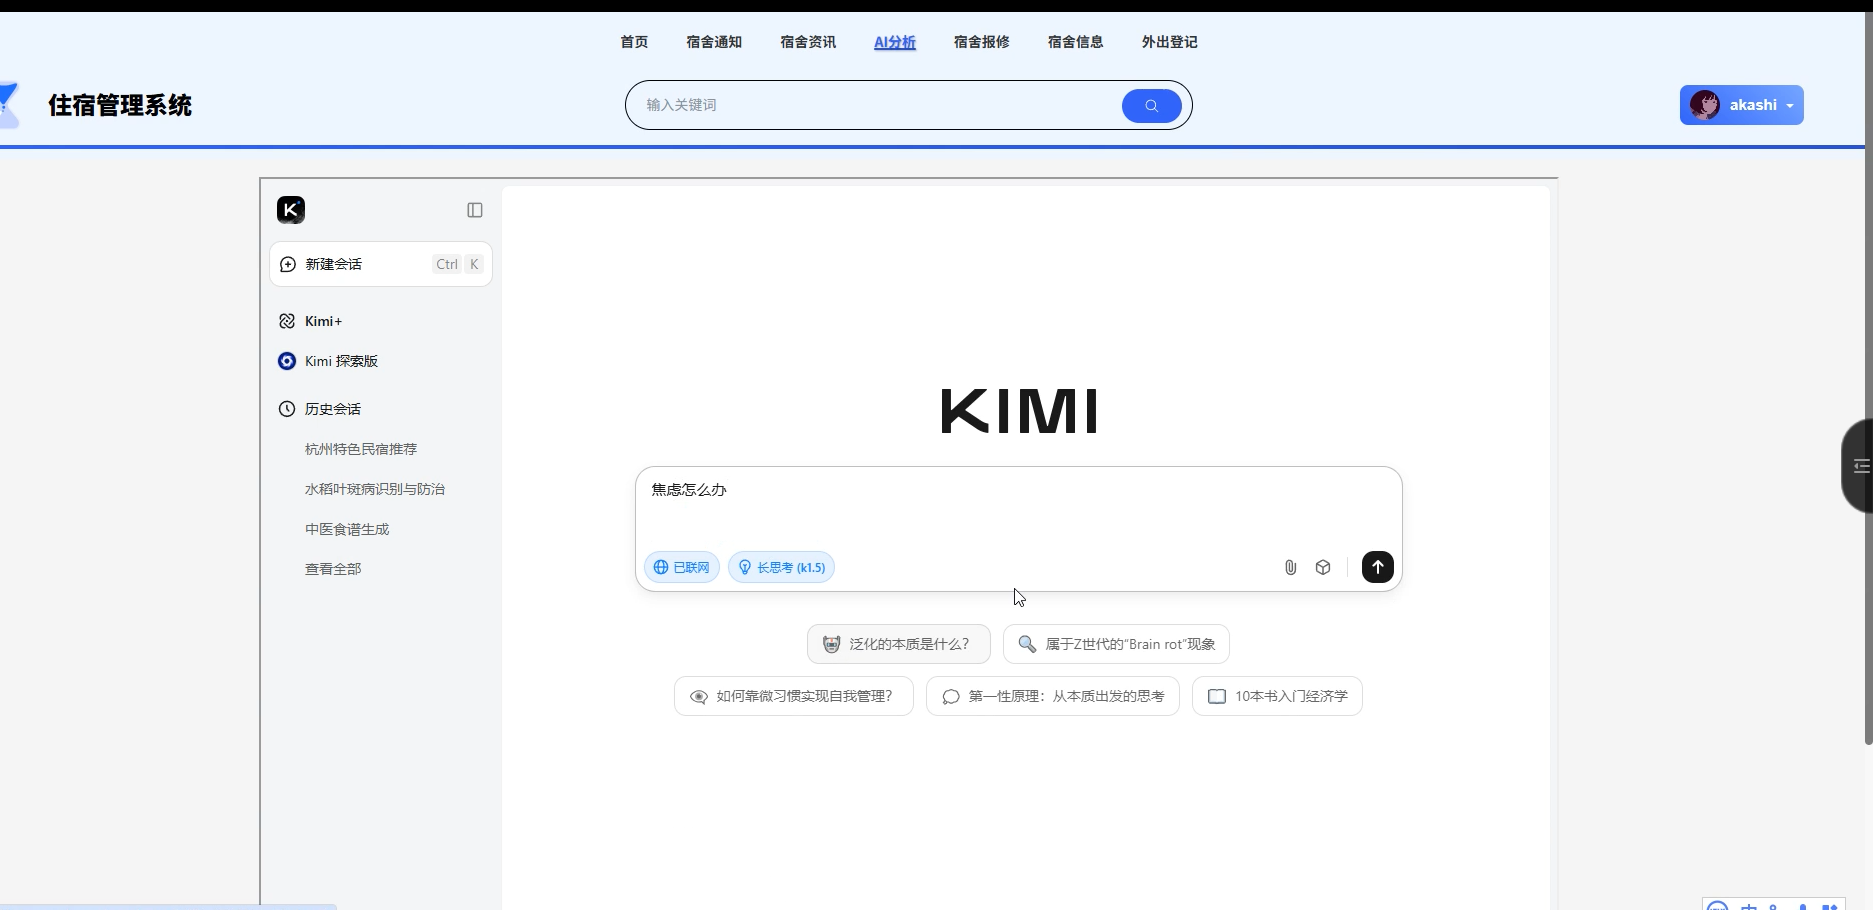This screenshot has width=1873, height=910.
Task: Start a new chat via 新建会话
Action: point(381,264)
